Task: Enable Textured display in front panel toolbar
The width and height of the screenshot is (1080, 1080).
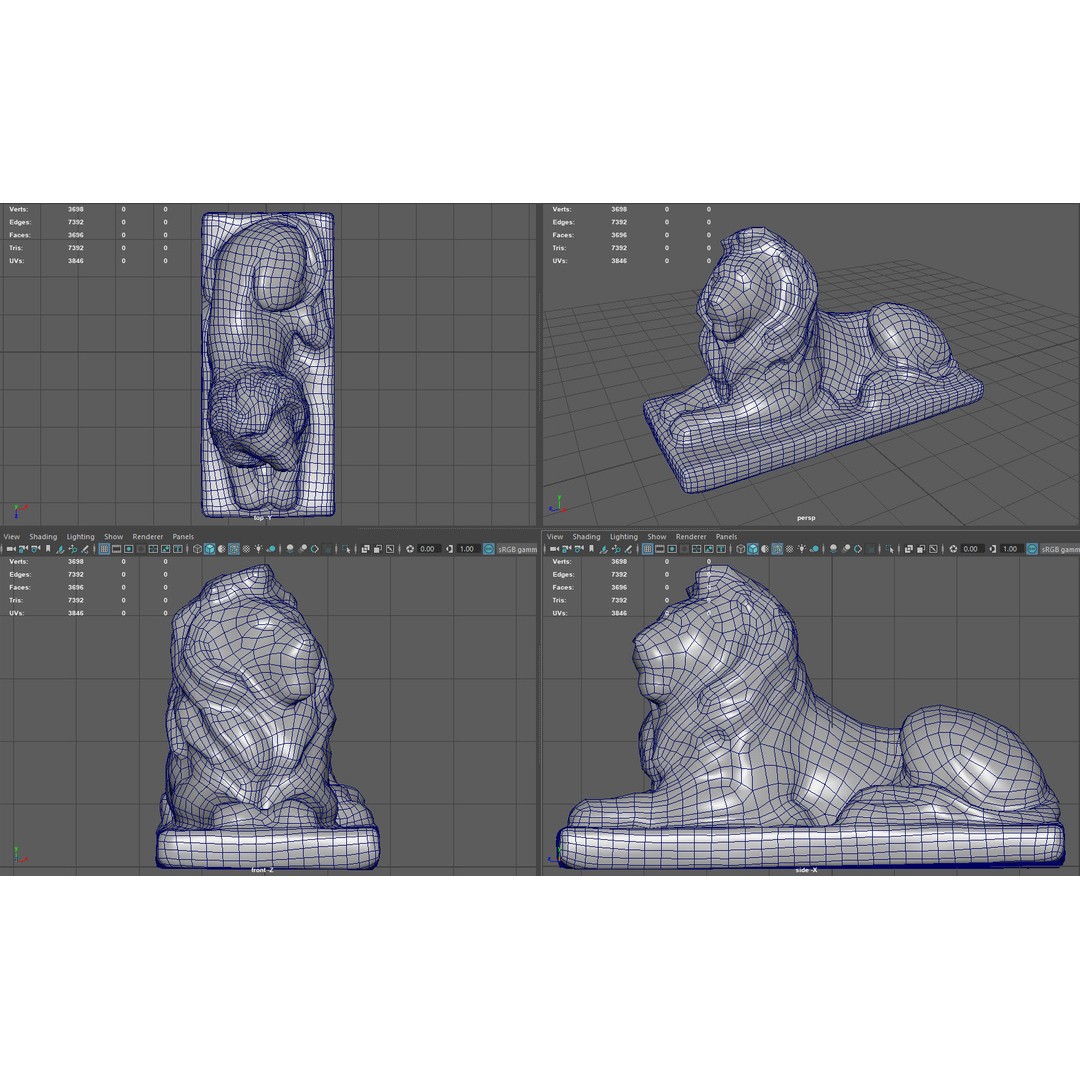Action: click(247, 549)
